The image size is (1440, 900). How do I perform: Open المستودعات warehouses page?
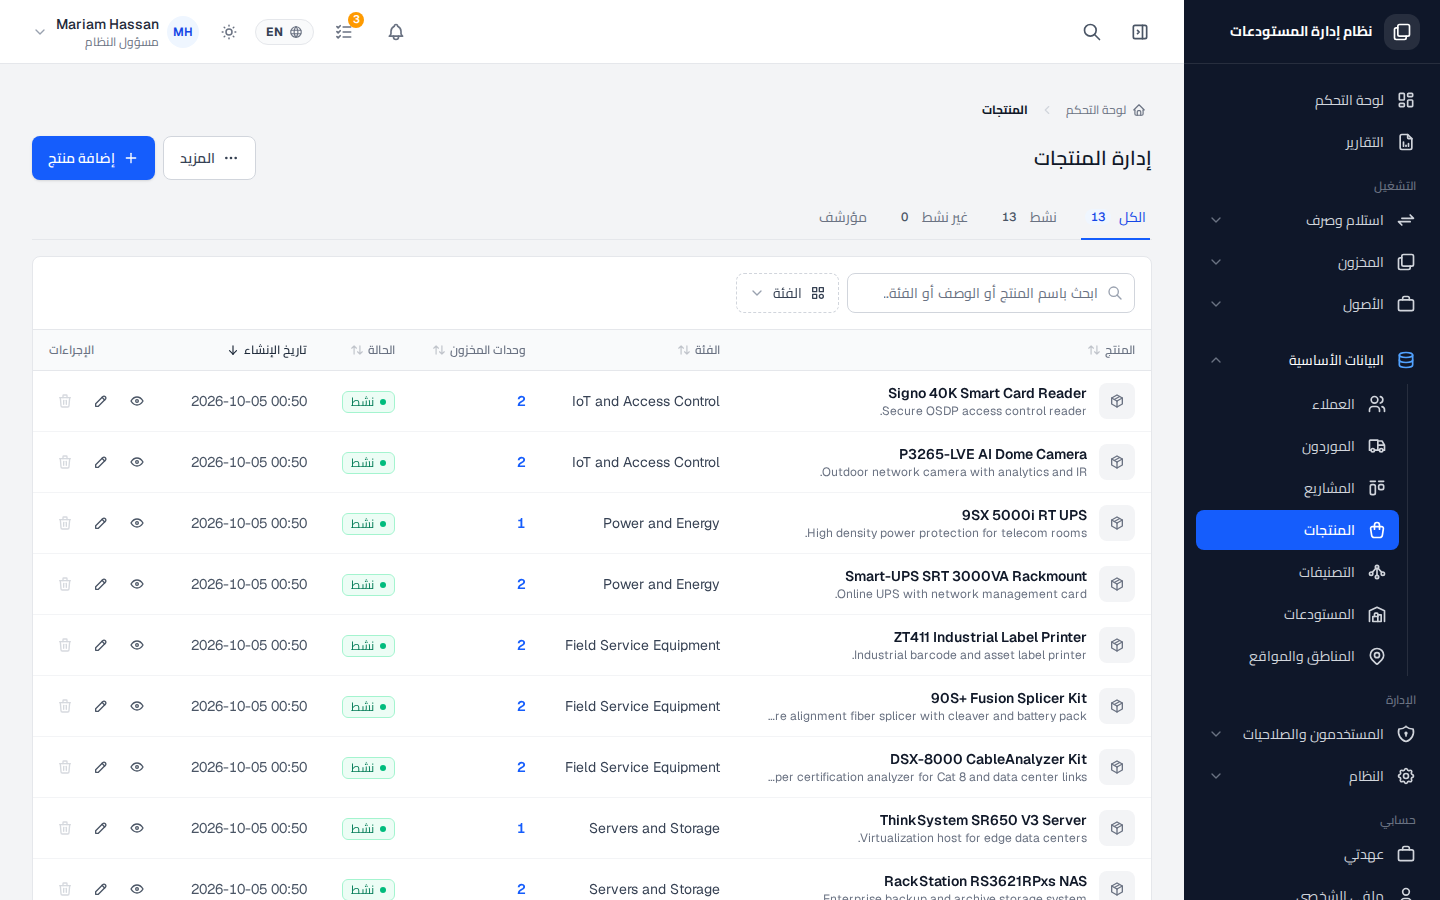[1297, 614]
